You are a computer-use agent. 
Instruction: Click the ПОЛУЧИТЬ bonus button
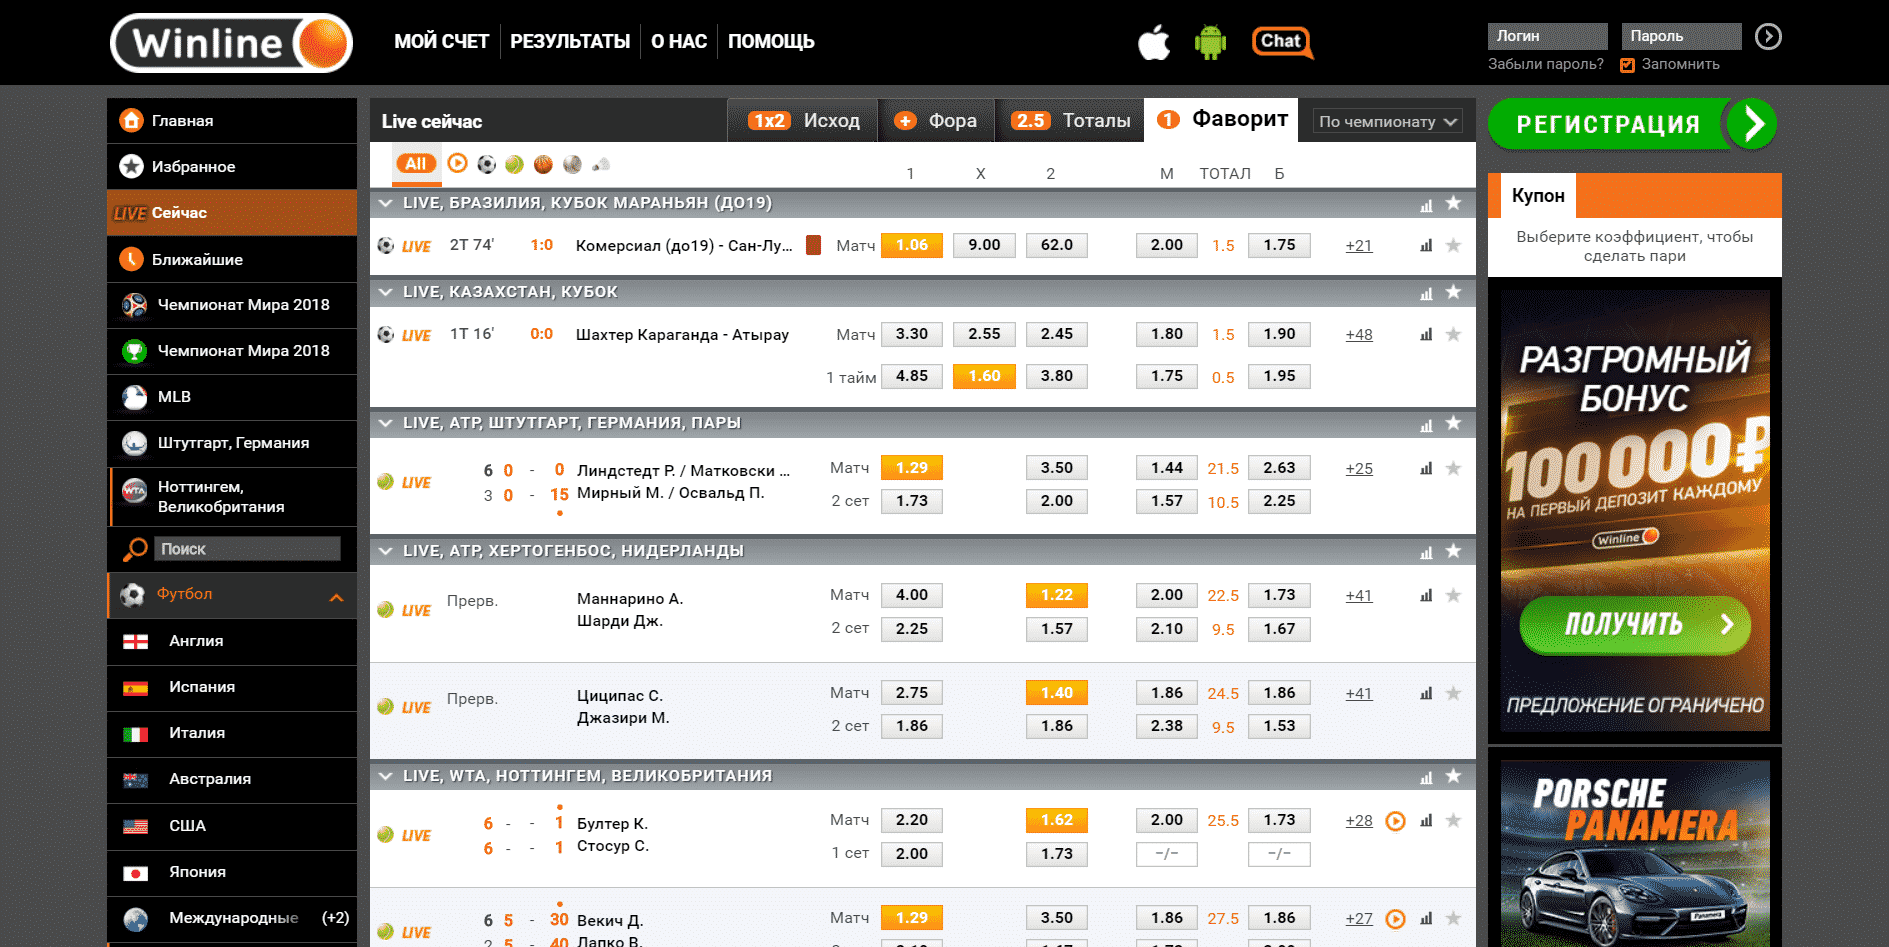[1634, 625]
